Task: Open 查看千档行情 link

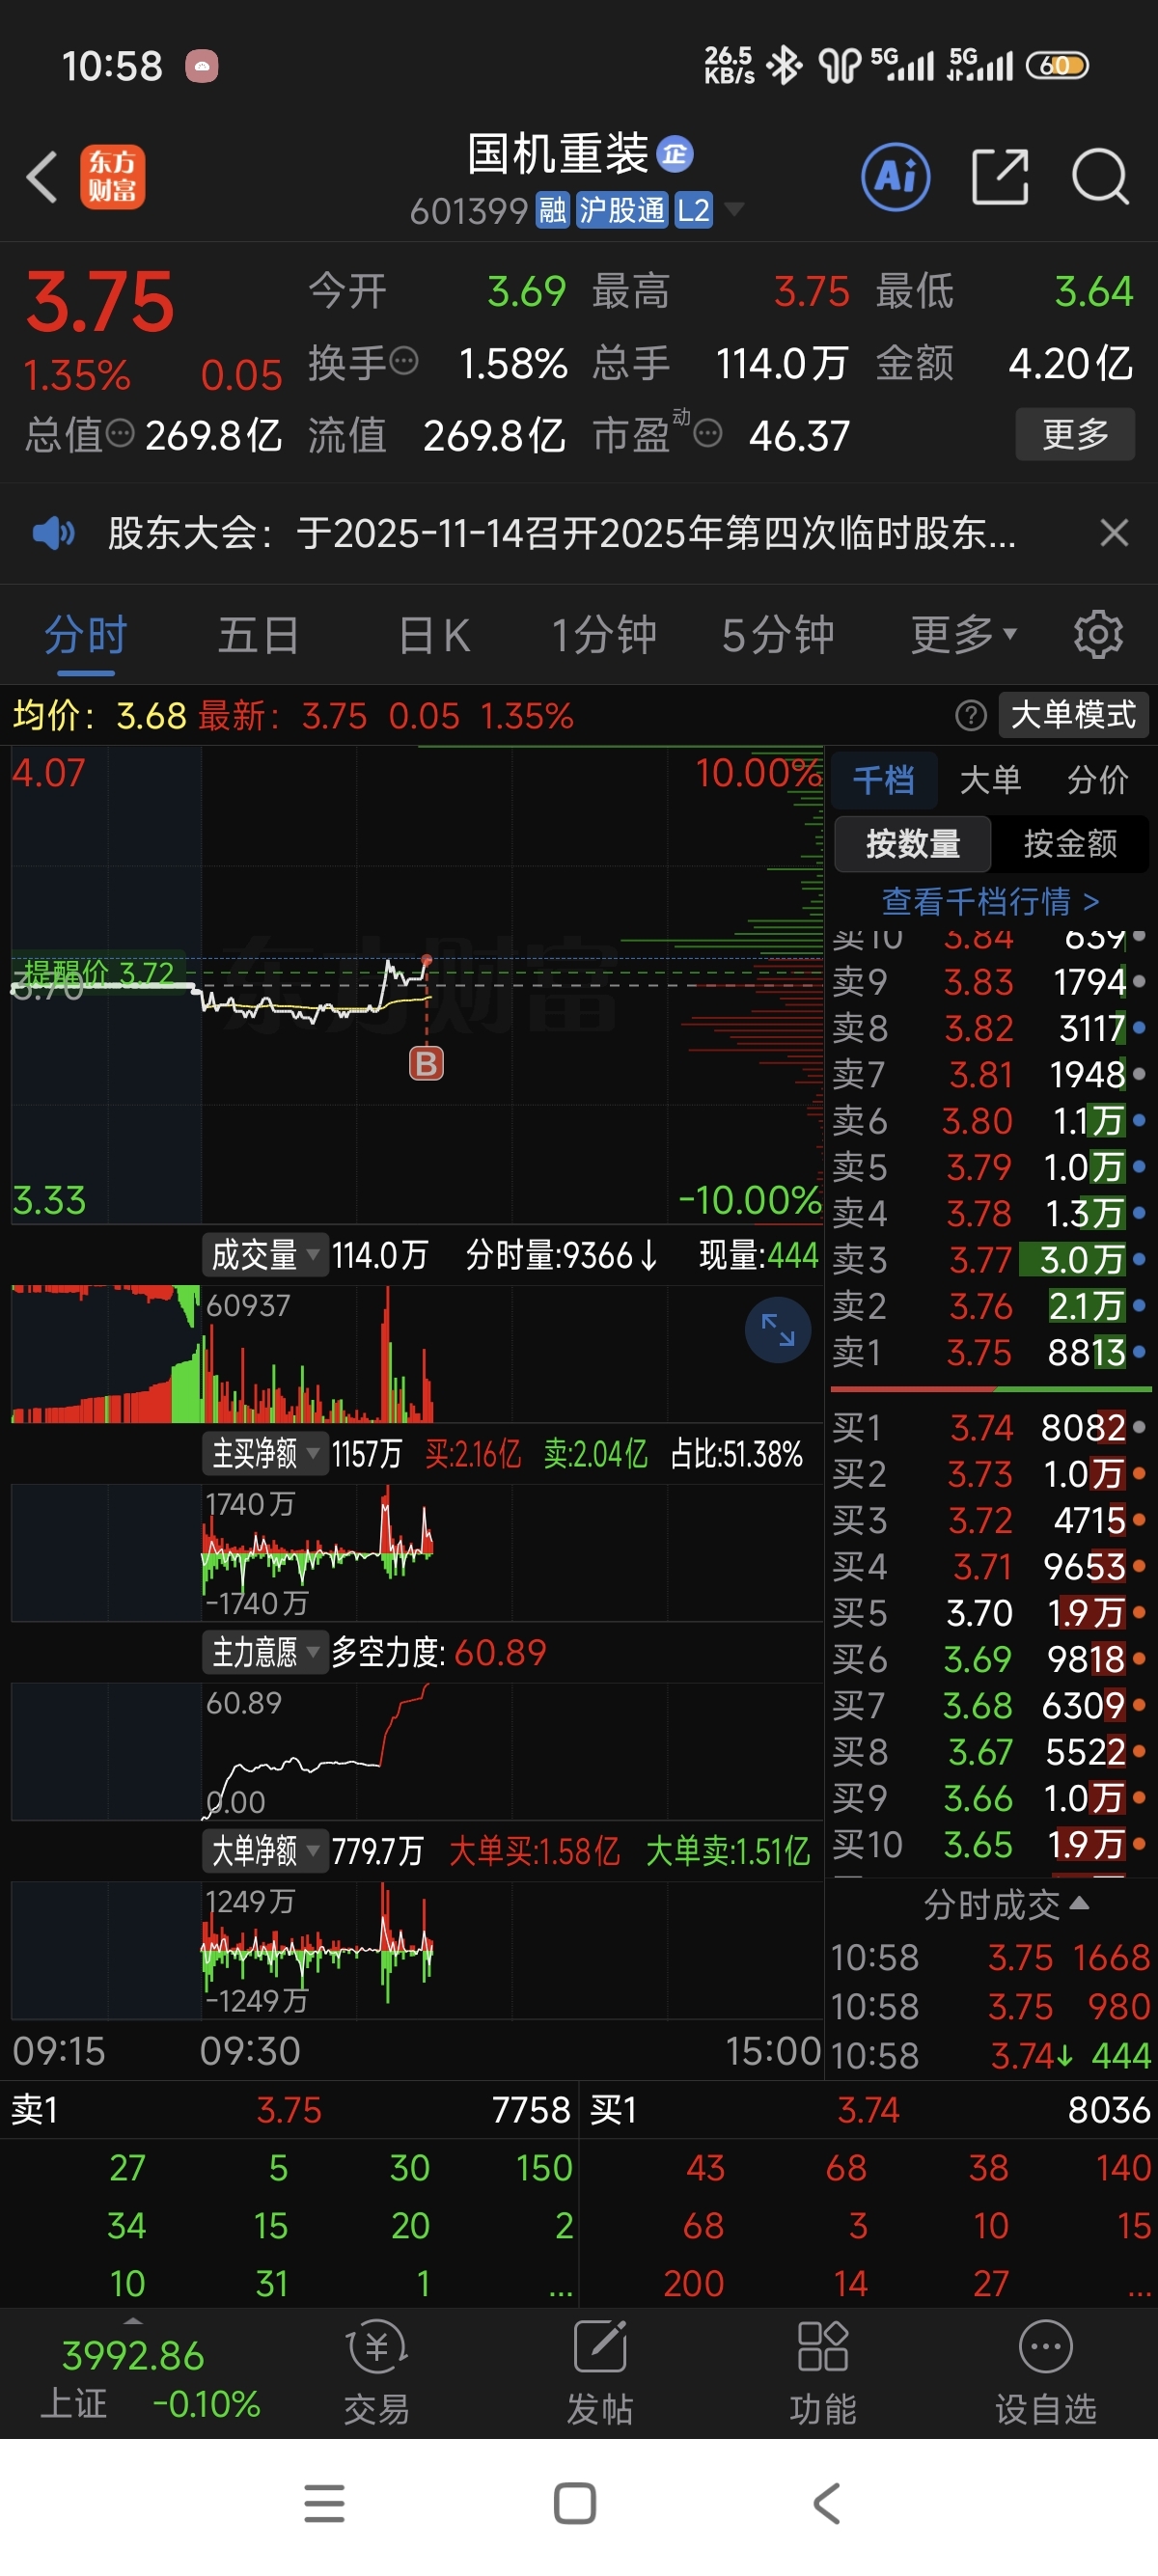Action: pos(990,902)
